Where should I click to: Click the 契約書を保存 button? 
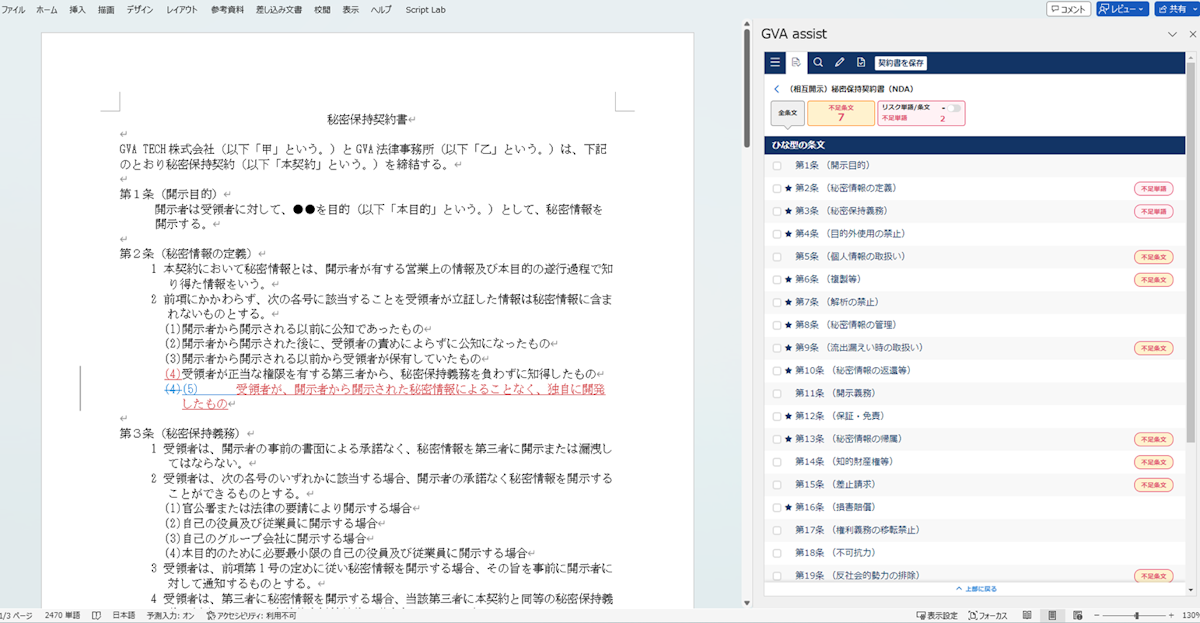901,63
